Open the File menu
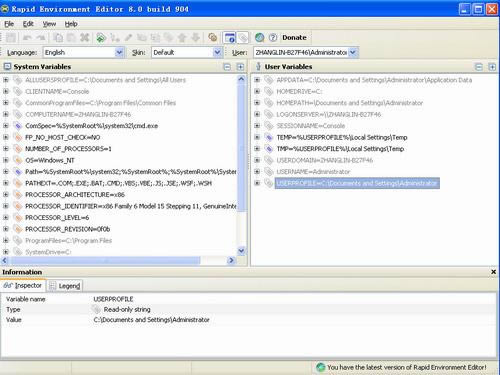 9,24
